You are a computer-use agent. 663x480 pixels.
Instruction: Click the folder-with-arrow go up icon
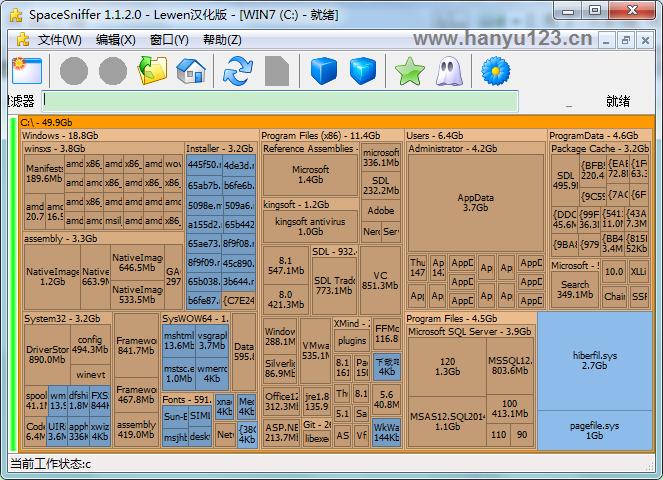point(152,71)
